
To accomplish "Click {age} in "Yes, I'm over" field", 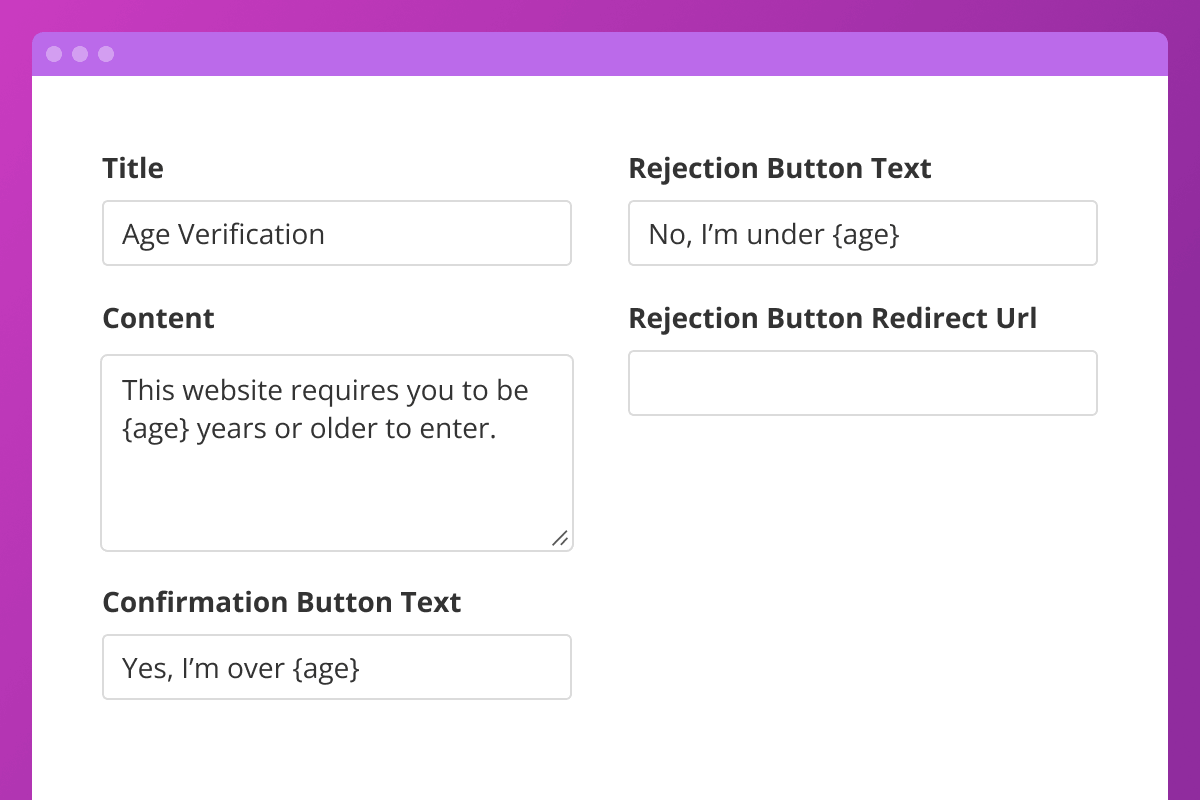I will [326, 667].
